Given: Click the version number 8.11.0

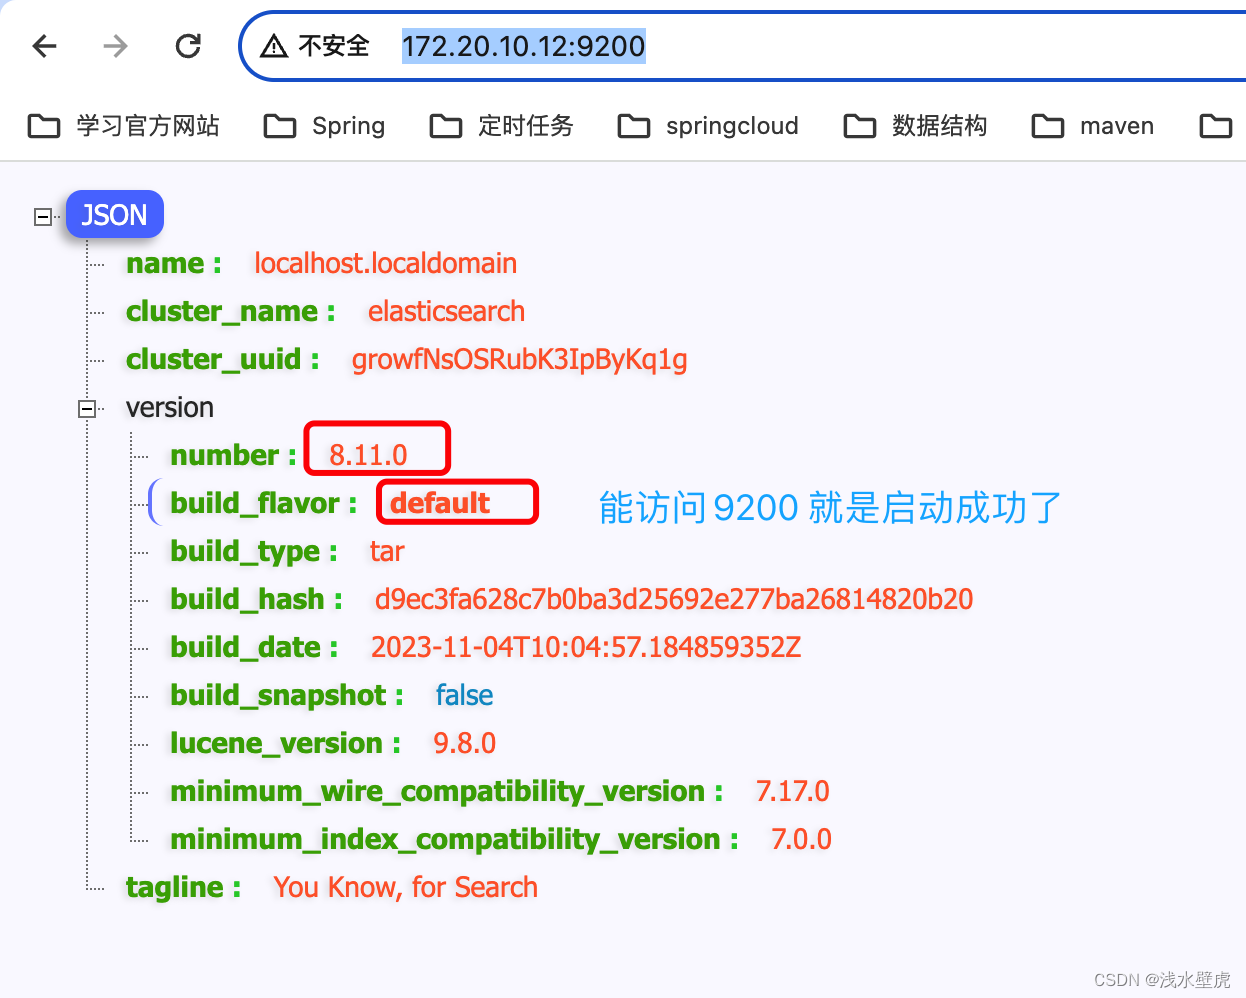Looking at the screenshot, I should pyautogui.click(x=368, y=456).
